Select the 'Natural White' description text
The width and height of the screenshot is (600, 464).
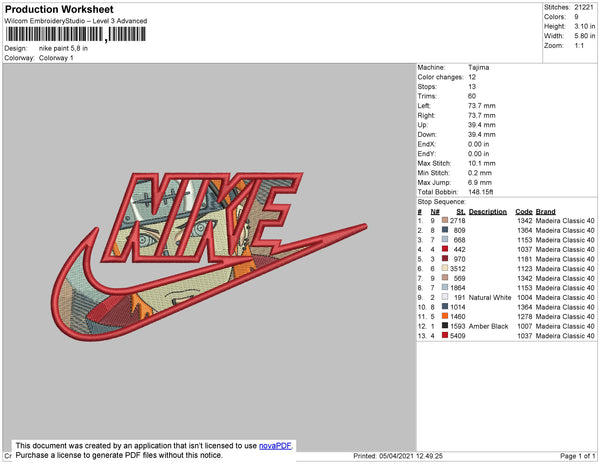tap(490, 297)
